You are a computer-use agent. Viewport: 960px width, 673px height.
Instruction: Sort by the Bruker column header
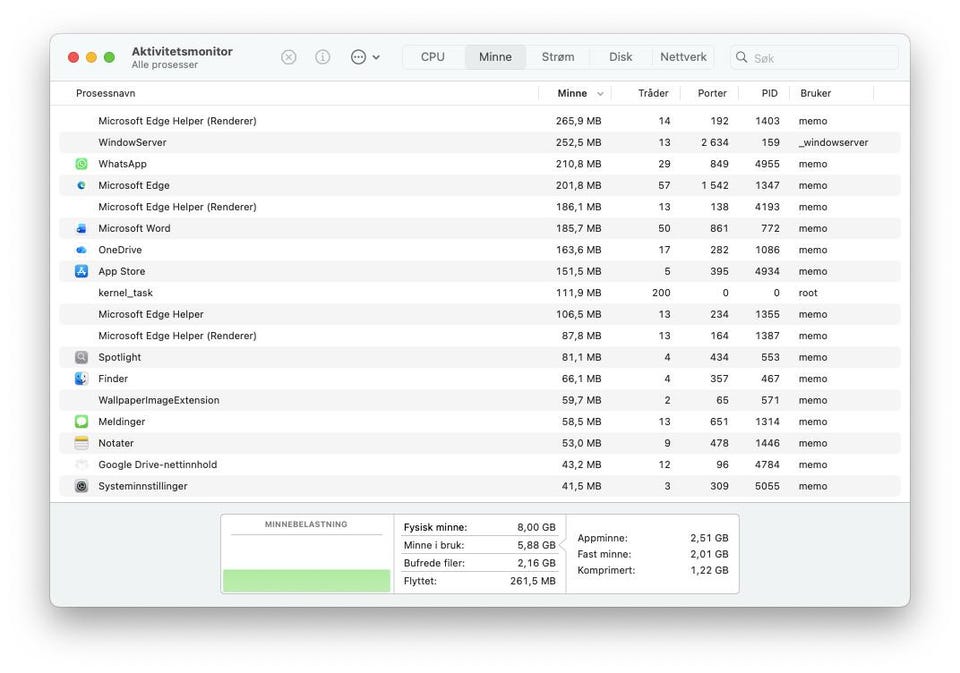816,93
